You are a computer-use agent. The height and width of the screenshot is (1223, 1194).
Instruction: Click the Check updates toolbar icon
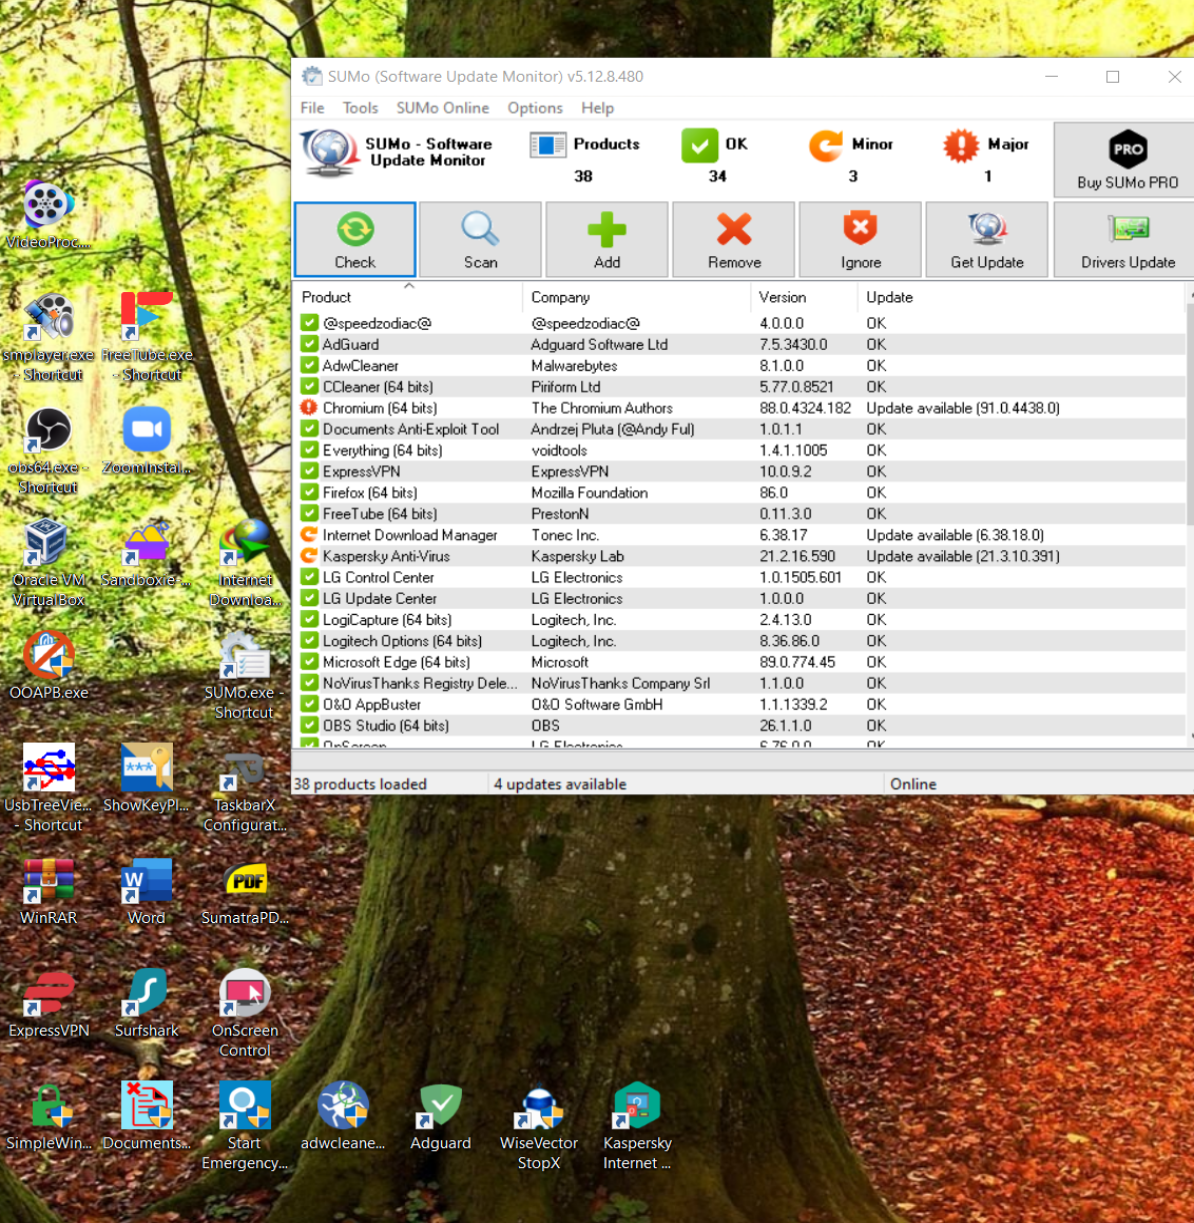point(354,230)
